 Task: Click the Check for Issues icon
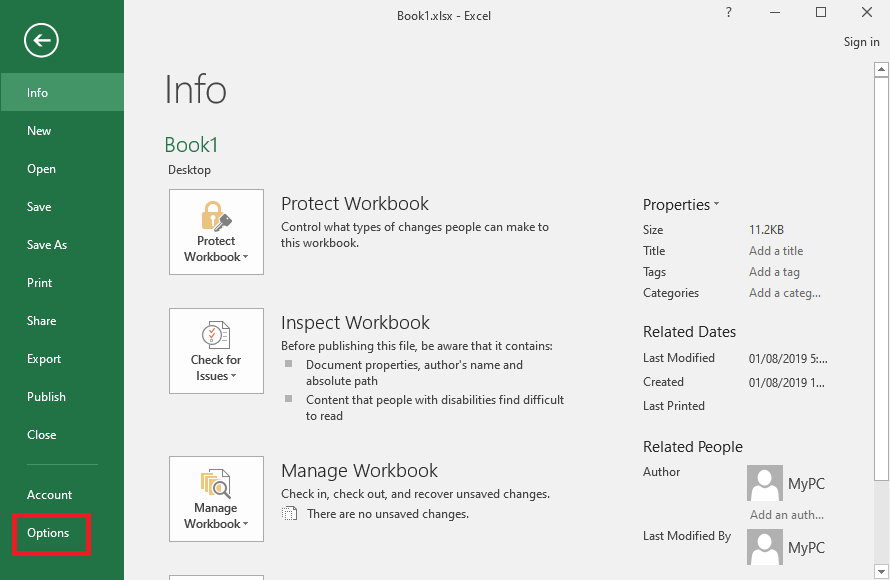[216, 335]
